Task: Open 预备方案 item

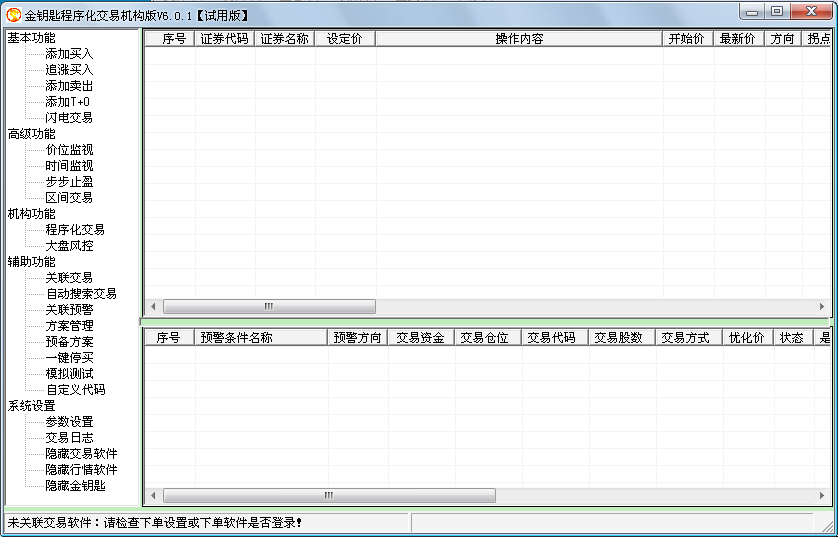Action: pos(69,342)
